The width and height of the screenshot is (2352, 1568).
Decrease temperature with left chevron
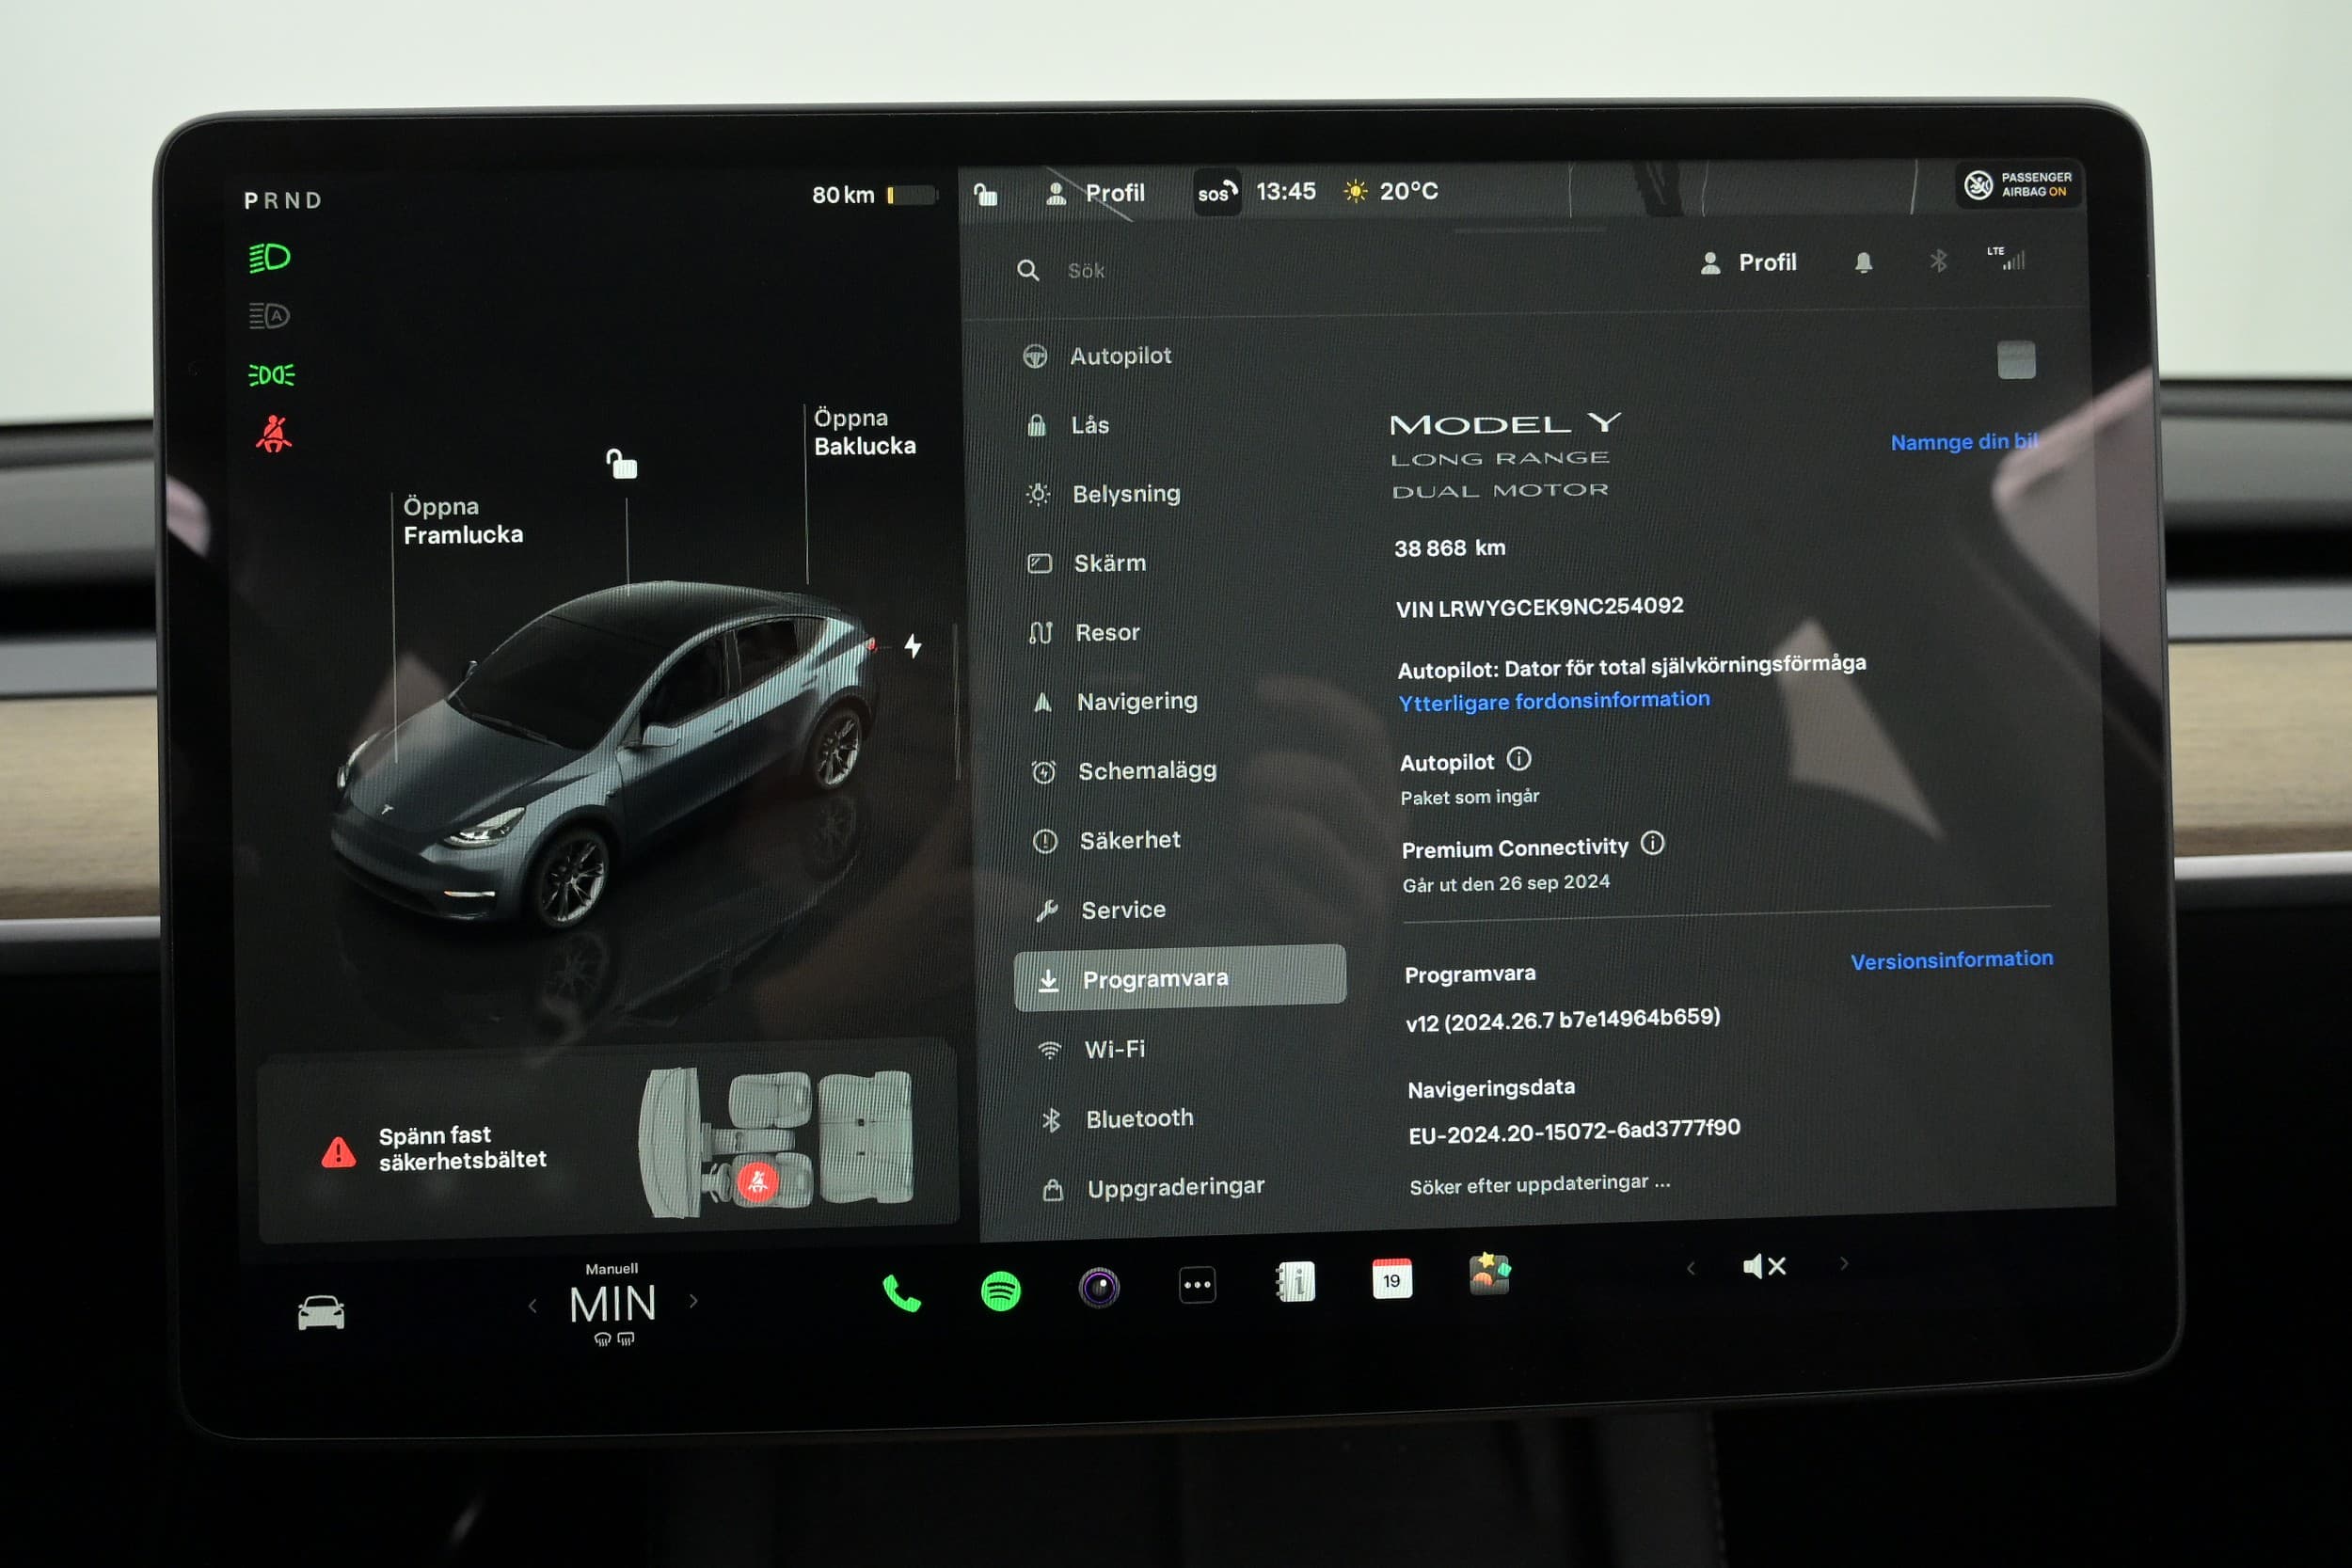coord(533,1305)
